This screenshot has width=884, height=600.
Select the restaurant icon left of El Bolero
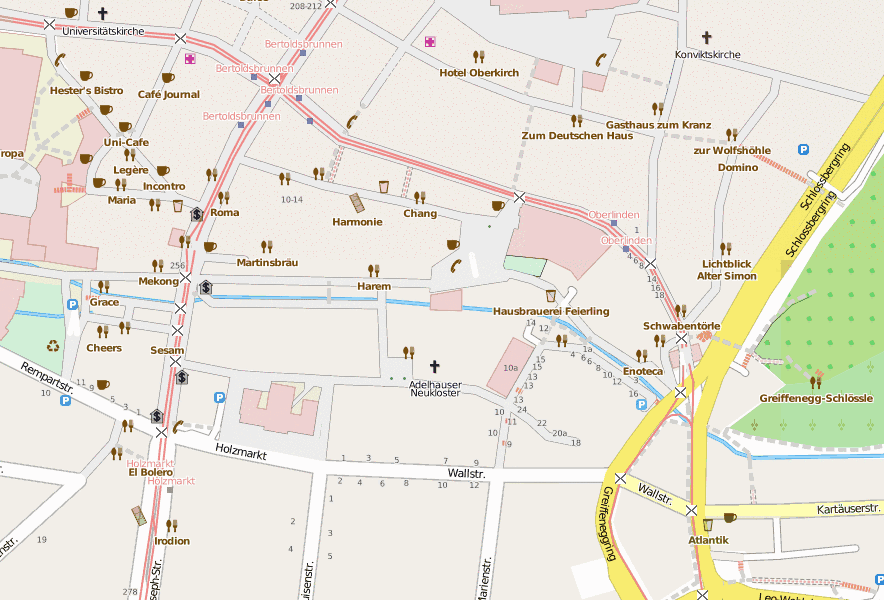(x=117, y=453)
